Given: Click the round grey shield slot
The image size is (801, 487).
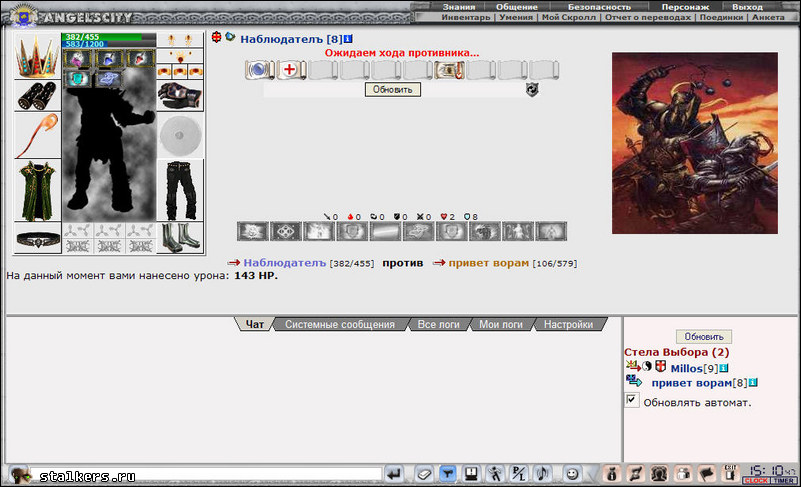Looking at the screenshot, I should [180, 135].
